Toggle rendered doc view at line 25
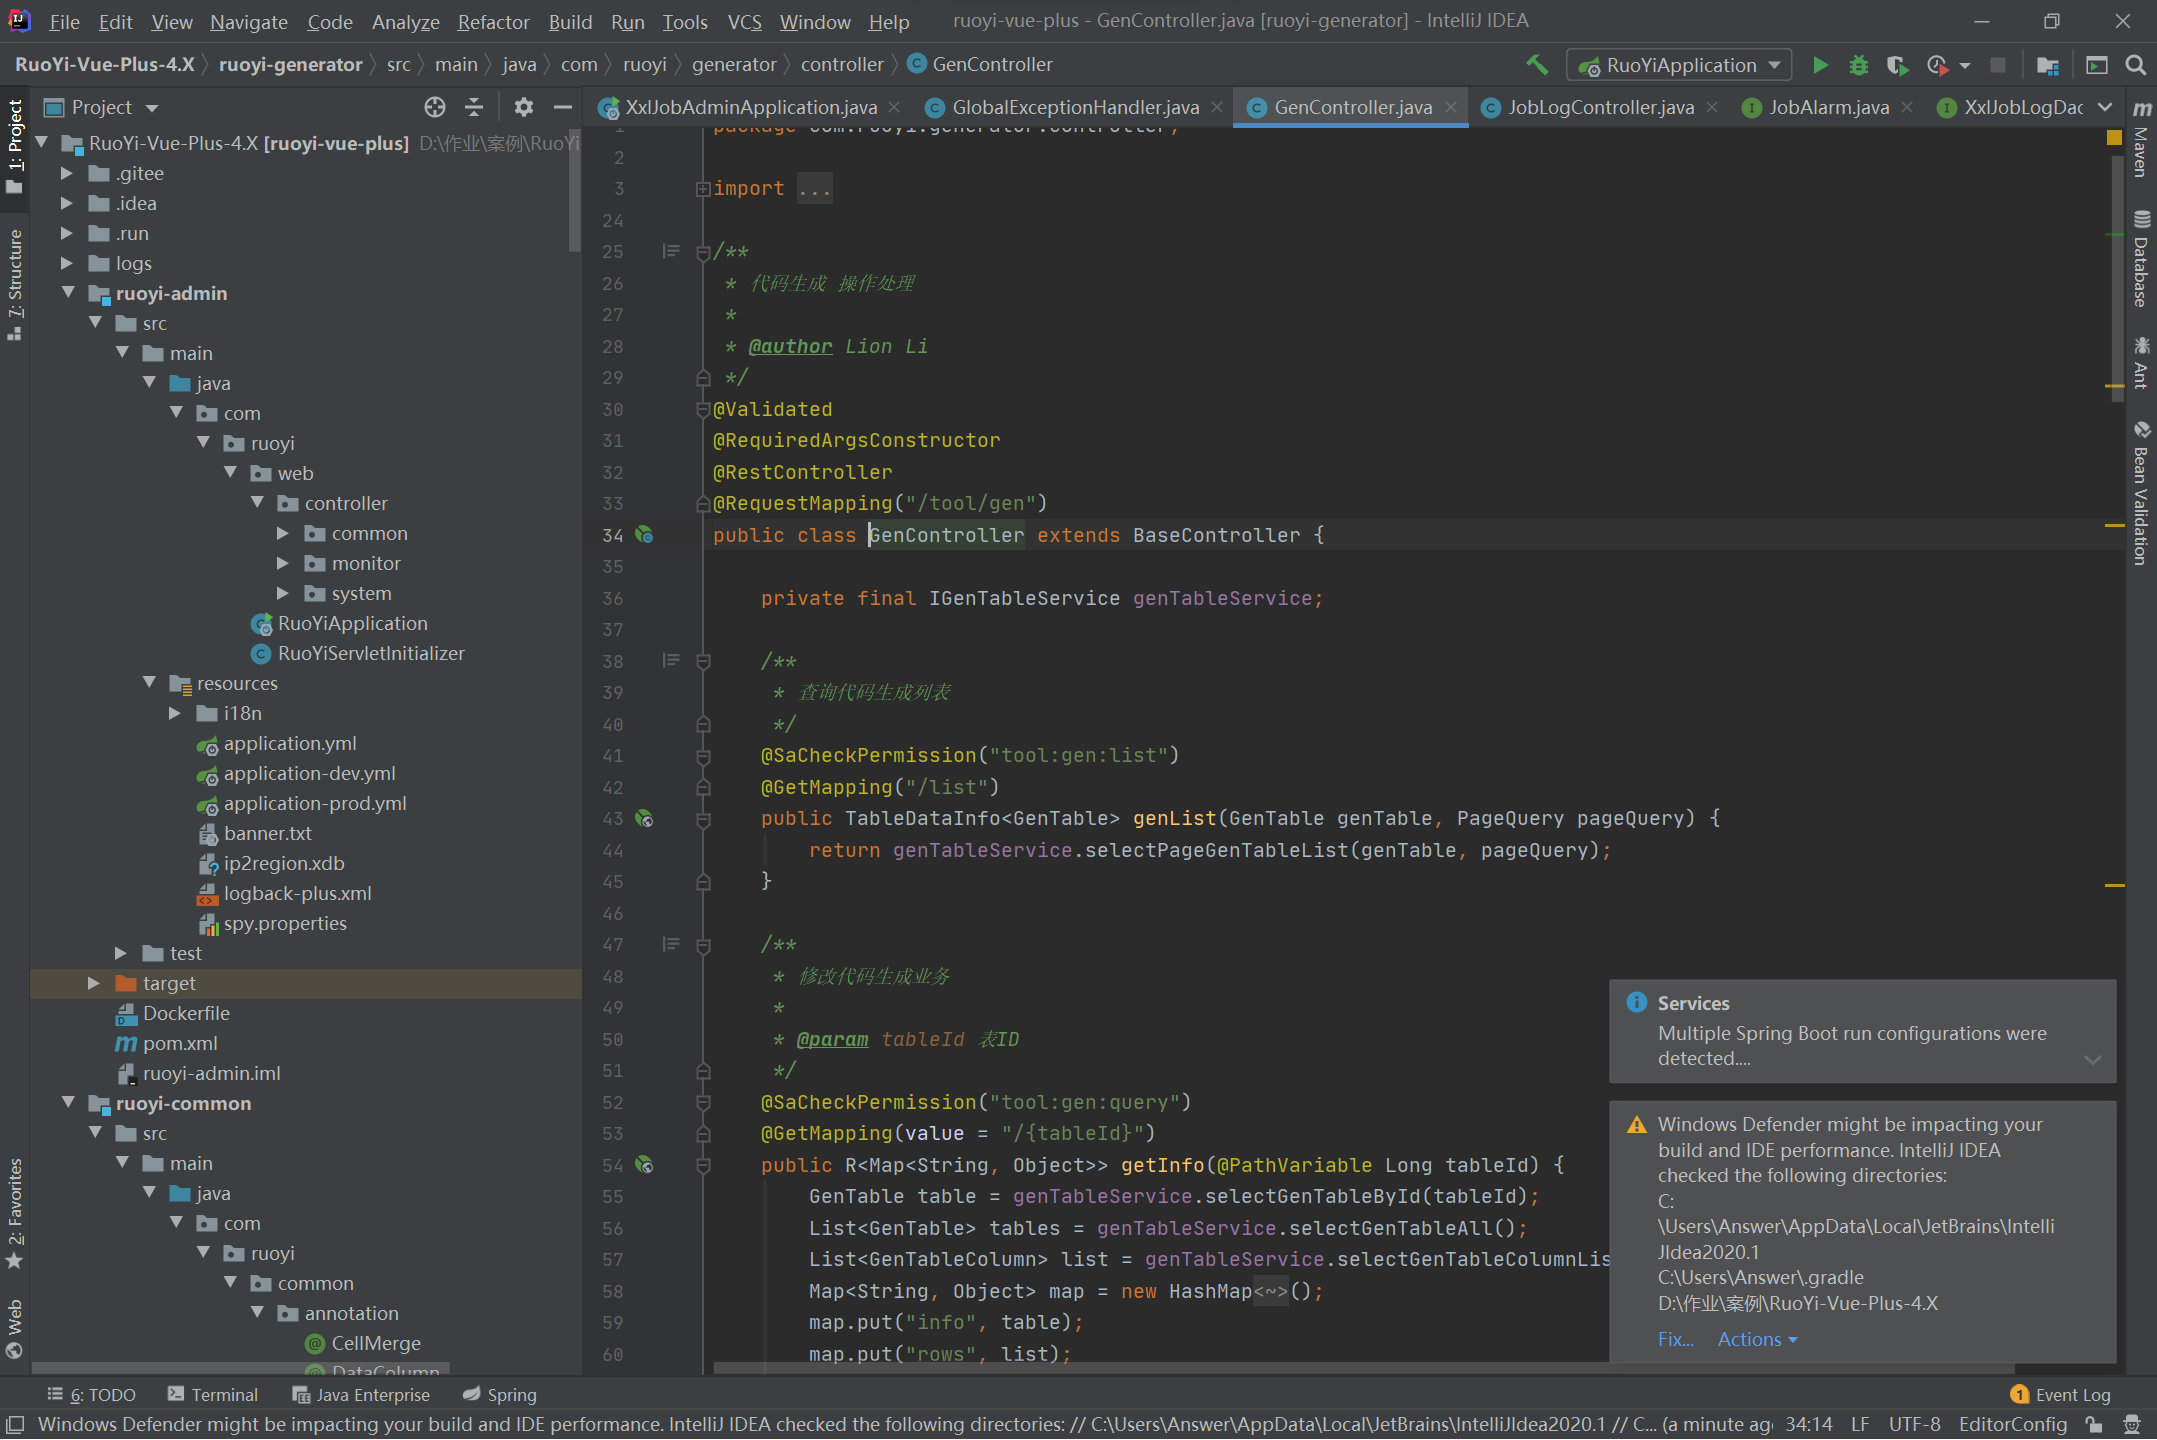The height and width of the screenshot is (1440, 2157). coord(671,251)
